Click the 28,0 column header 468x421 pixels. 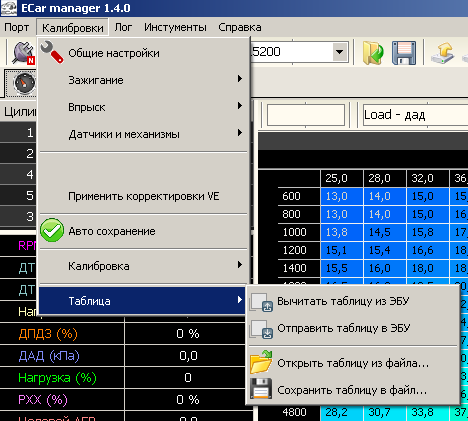(x=385, y=178)
